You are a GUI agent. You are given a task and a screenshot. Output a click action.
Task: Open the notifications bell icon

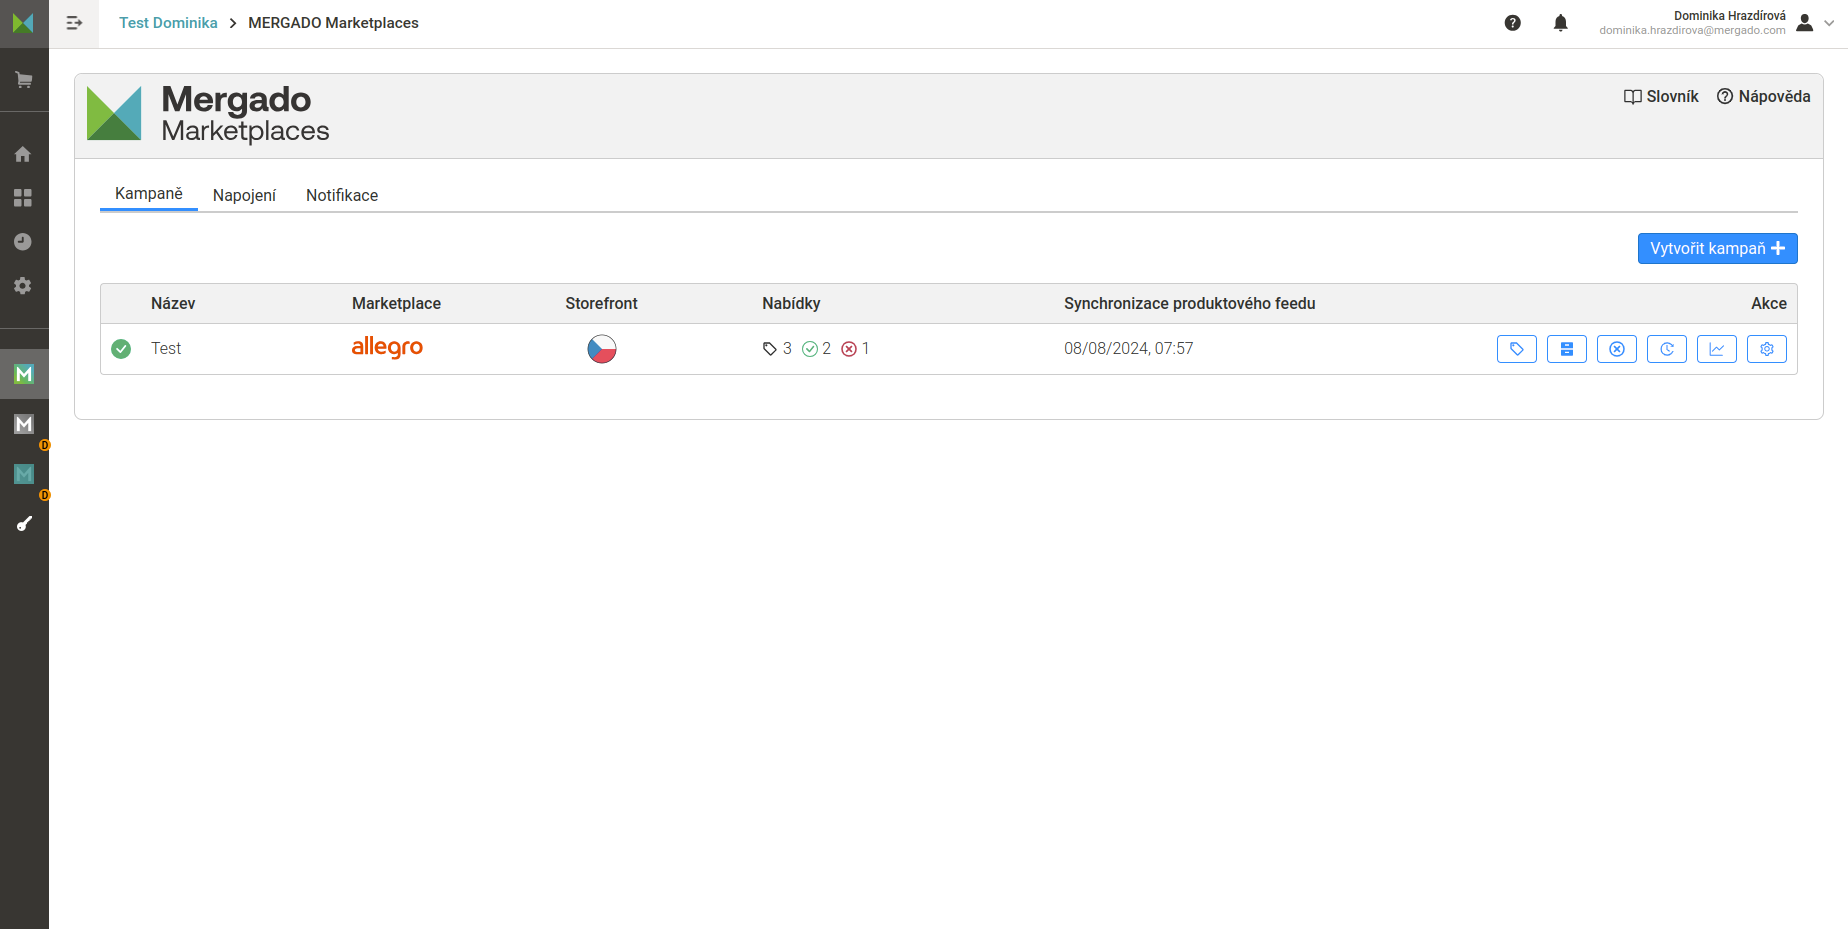[x=1561, y=23]
